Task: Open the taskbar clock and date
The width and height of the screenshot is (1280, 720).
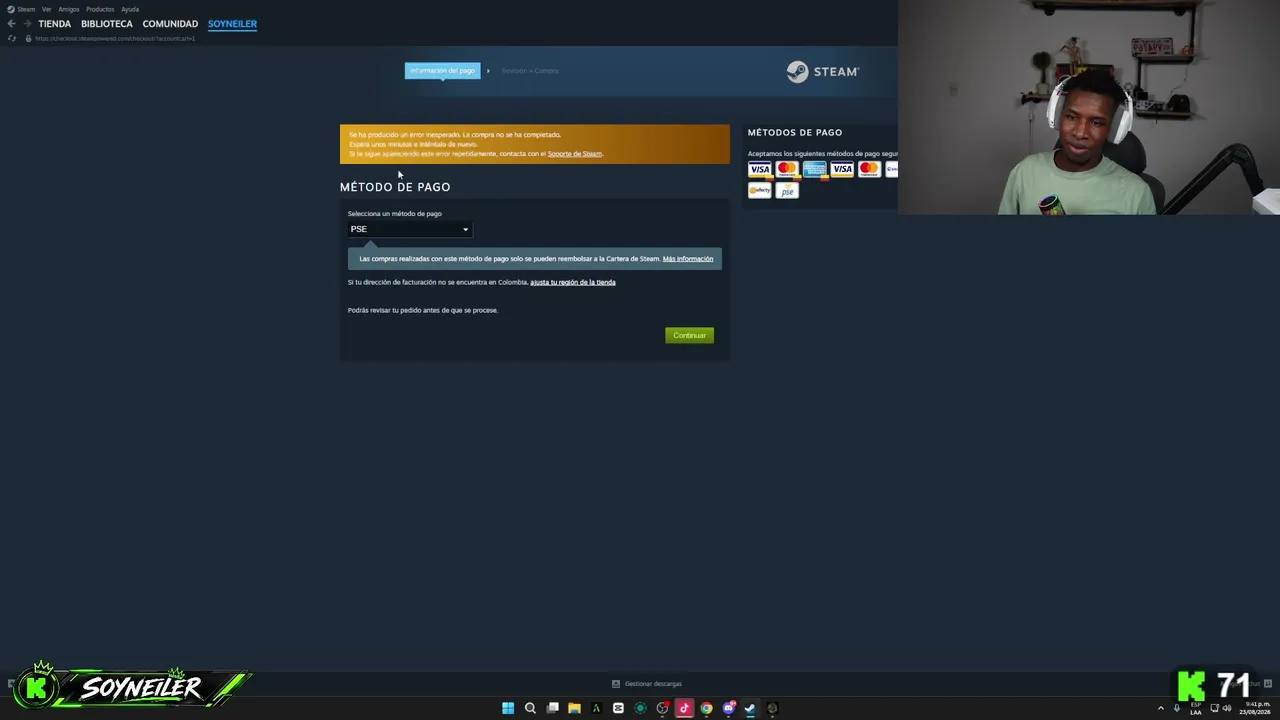Action: pyautogui.click(x=1255, y=708)
